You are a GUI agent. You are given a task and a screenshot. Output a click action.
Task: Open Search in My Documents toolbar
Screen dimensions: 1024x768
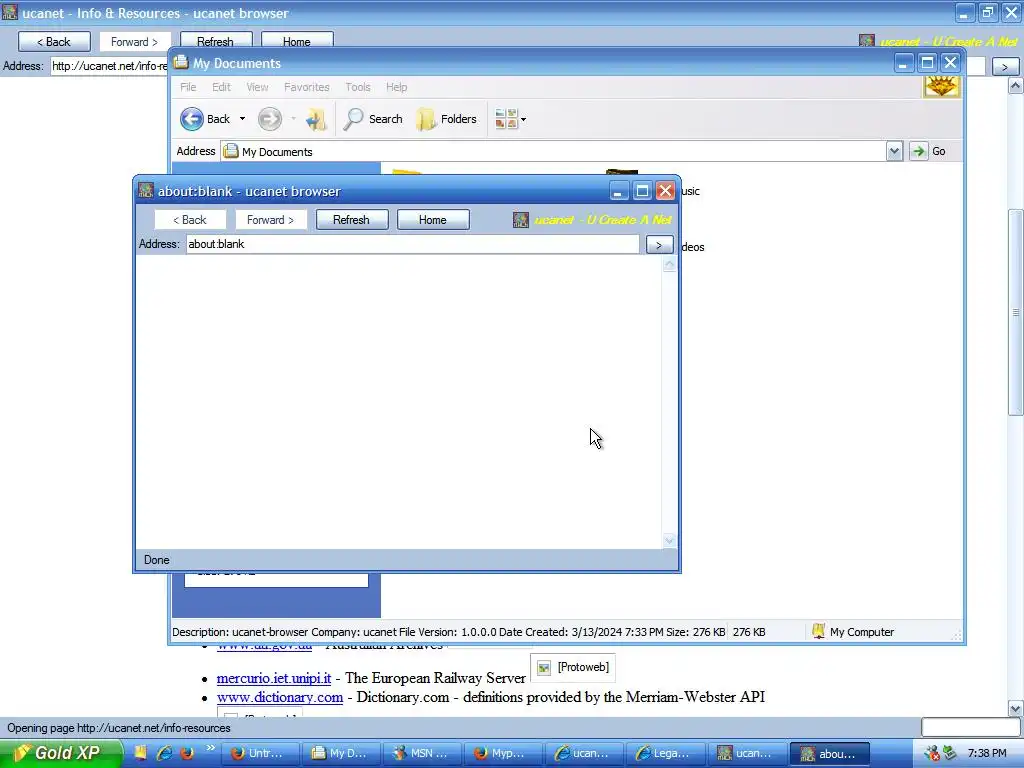[x=374, y=119]
